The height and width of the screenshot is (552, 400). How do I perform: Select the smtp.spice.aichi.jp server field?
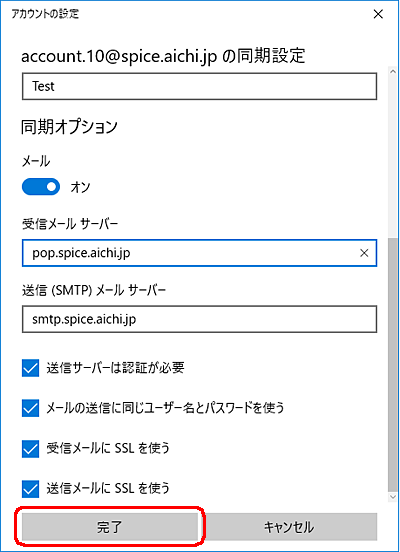[199, 319]
